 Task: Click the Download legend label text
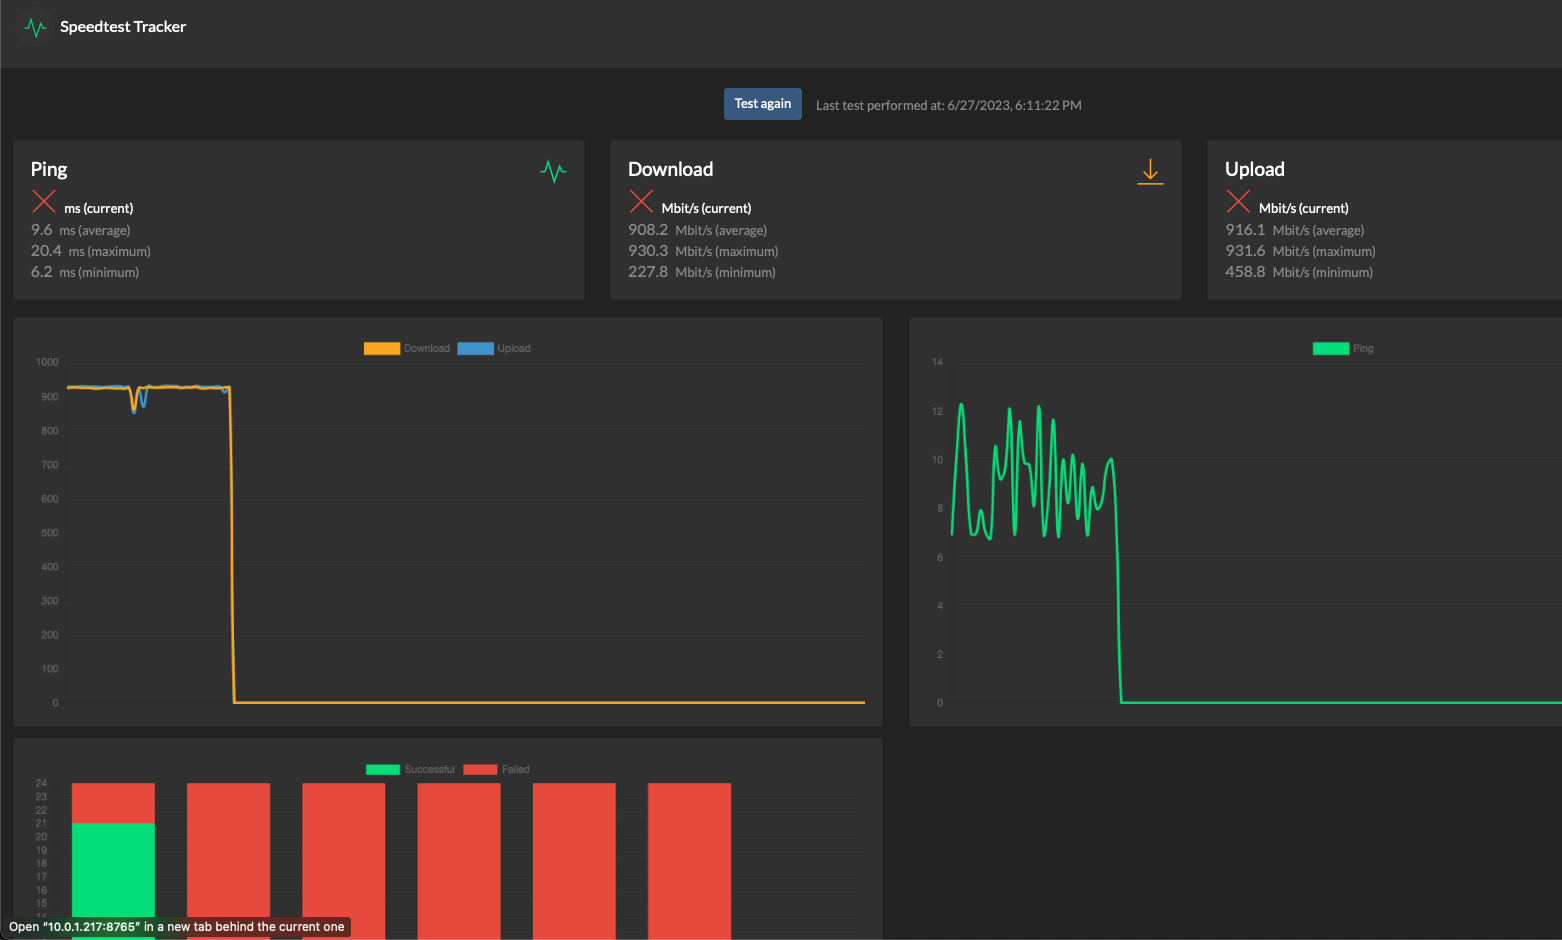tap(427, 349)
